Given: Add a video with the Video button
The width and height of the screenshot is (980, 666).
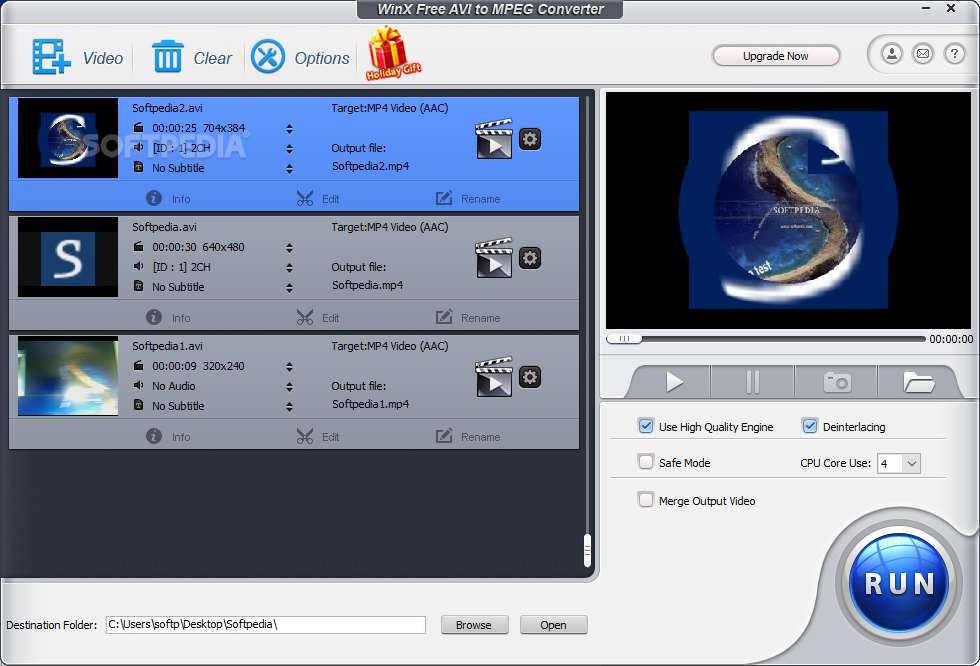Looking at the screenshot, I should click(78, 57).
